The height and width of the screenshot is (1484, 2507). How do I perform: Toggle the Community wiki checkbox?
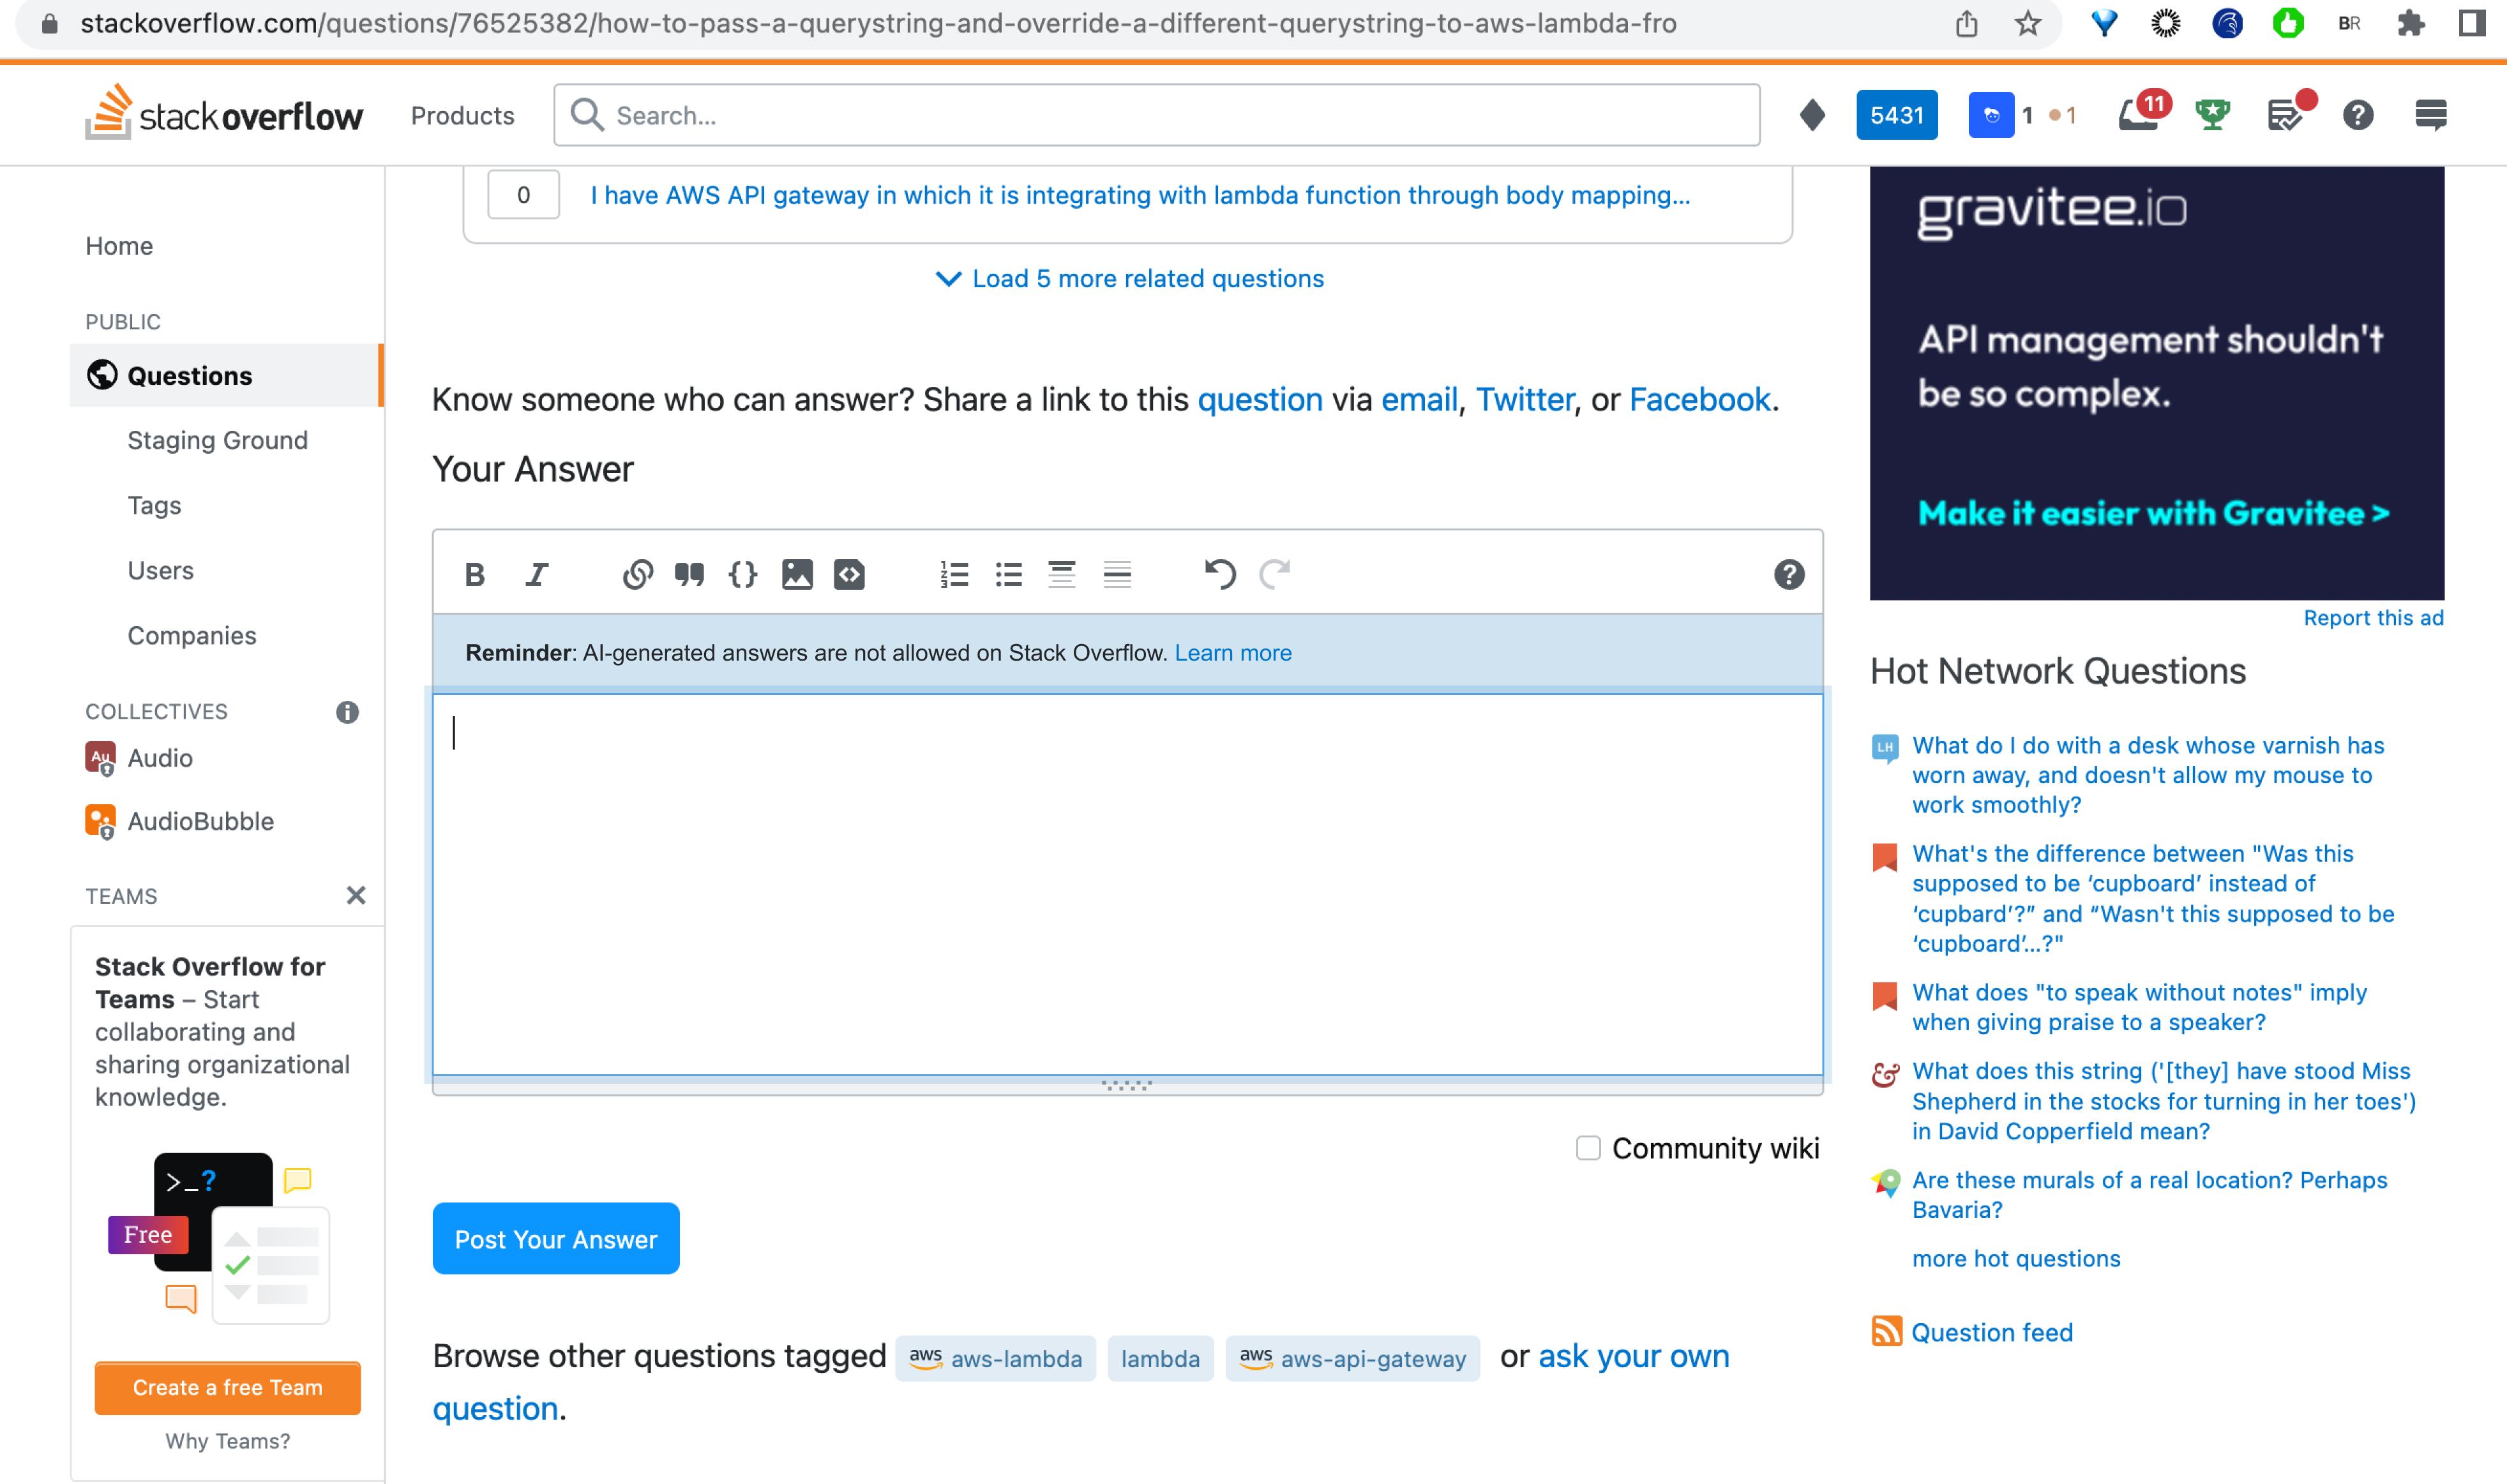[x=1585, y=1148]
